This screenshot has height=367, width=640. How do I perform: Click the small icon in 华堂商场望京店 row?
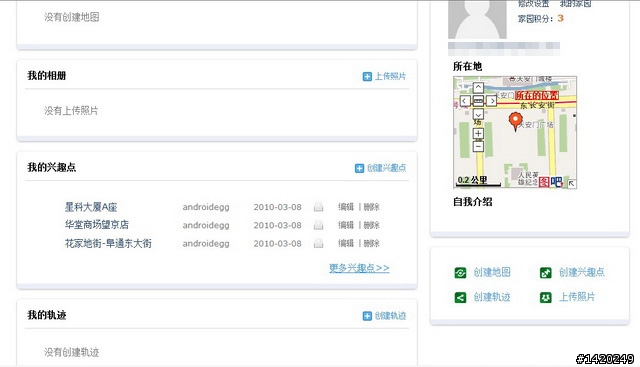[318, 225]
